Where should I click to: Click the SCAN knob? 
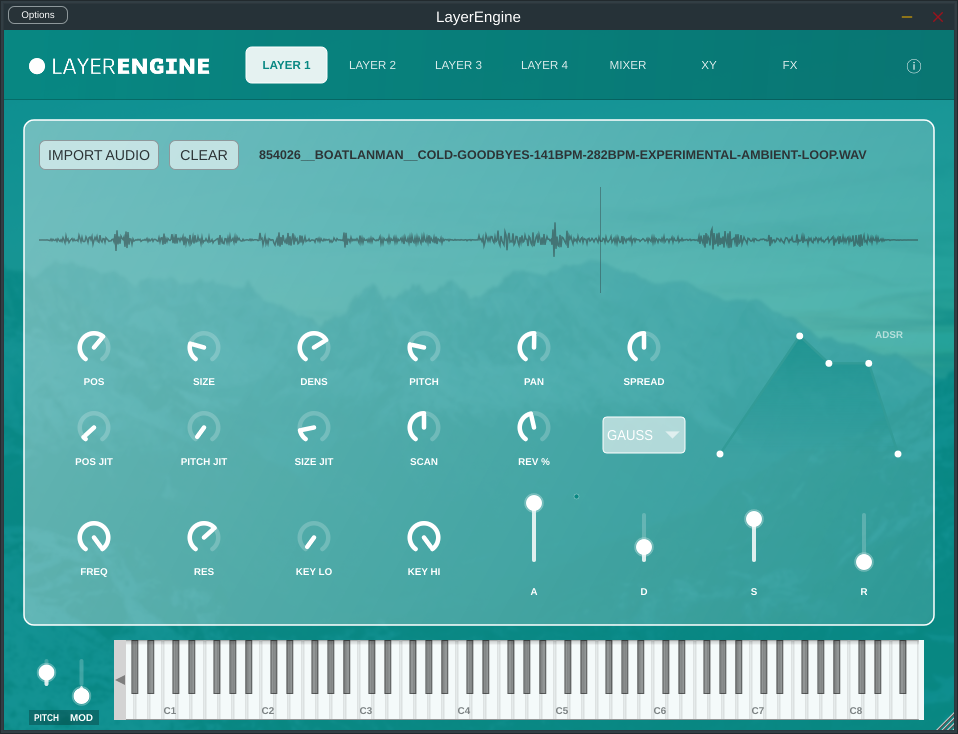click(423, 427)
